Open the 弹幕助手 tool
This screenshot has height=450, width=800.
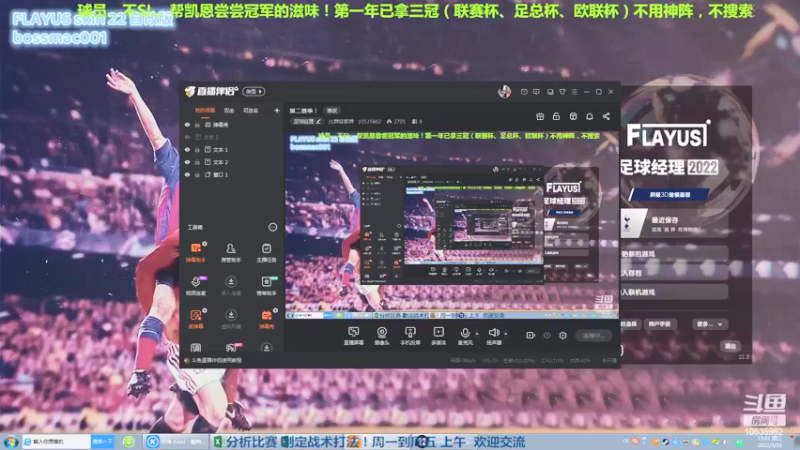click(x=196, y=252)
